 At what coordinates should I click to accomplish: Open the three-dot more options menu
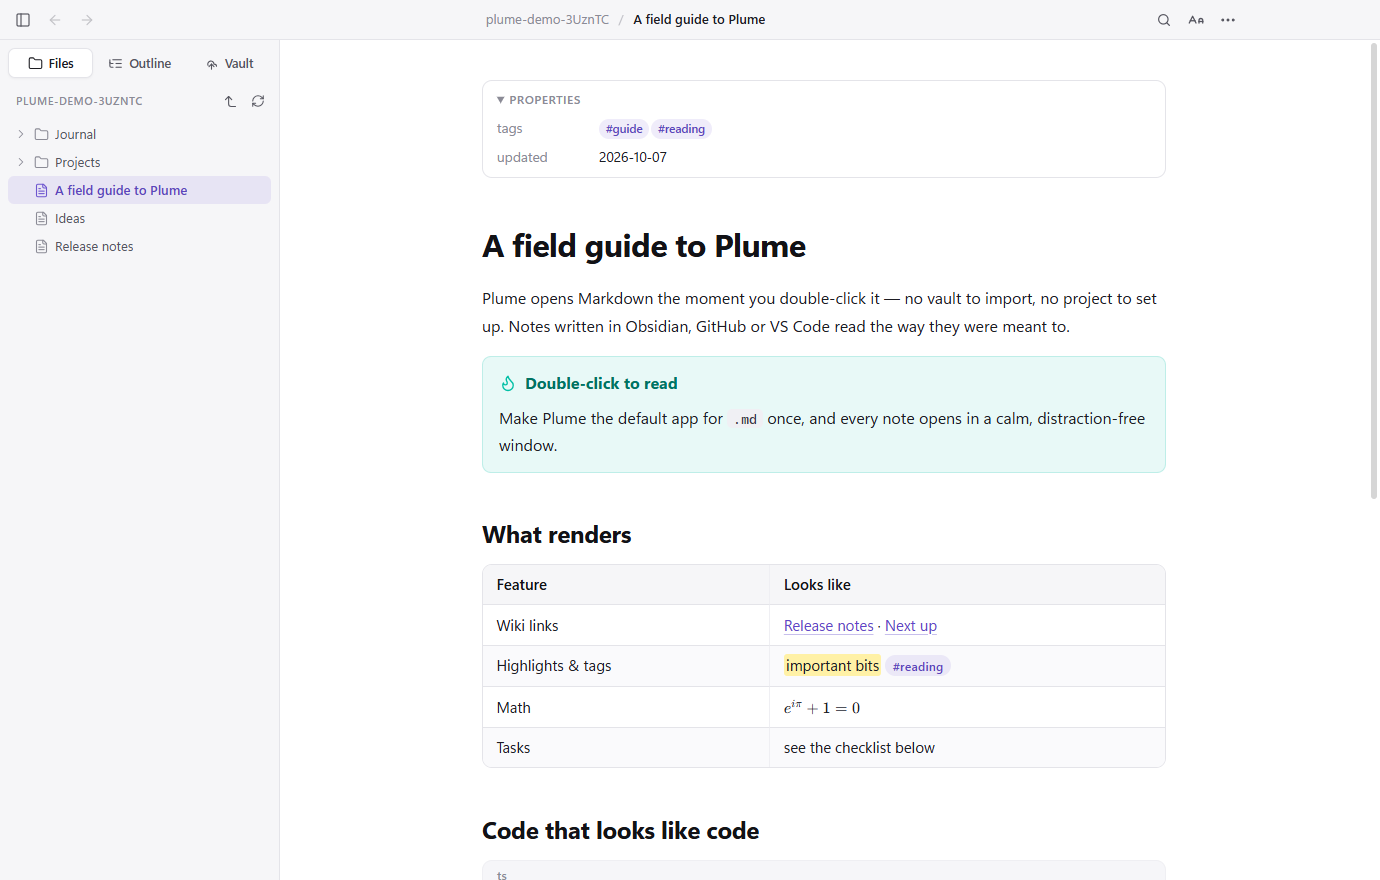(1228, 20)
